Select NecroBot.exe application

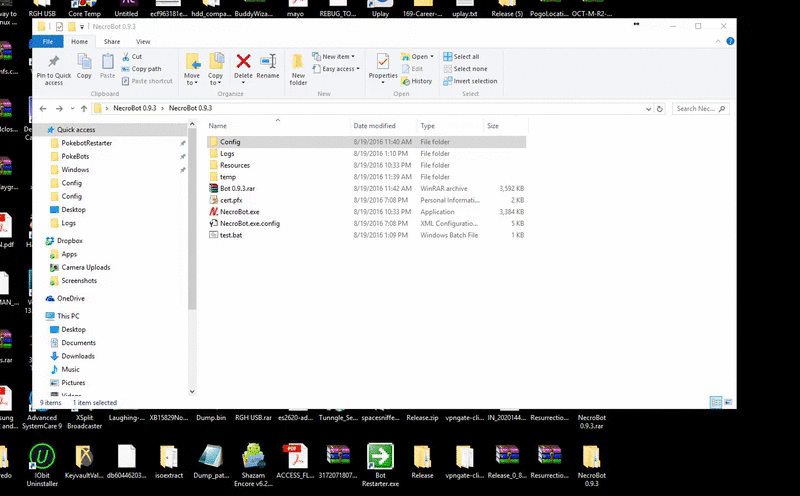[x=366, y=212]
